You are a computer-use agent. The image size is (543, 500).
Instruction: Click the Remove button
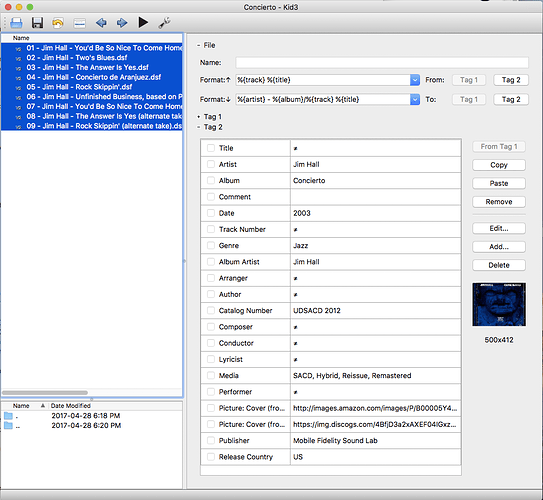(499, 202)
